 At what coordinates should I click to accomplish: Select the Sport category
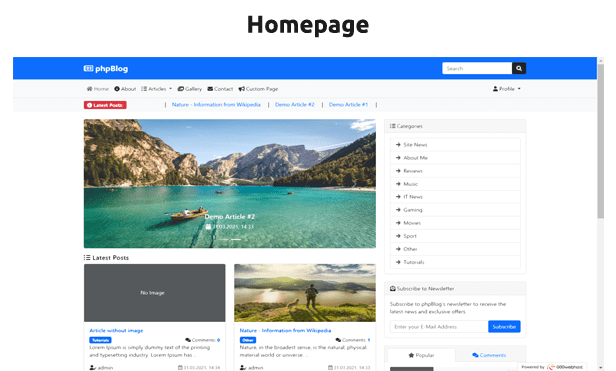coord(455,236)
